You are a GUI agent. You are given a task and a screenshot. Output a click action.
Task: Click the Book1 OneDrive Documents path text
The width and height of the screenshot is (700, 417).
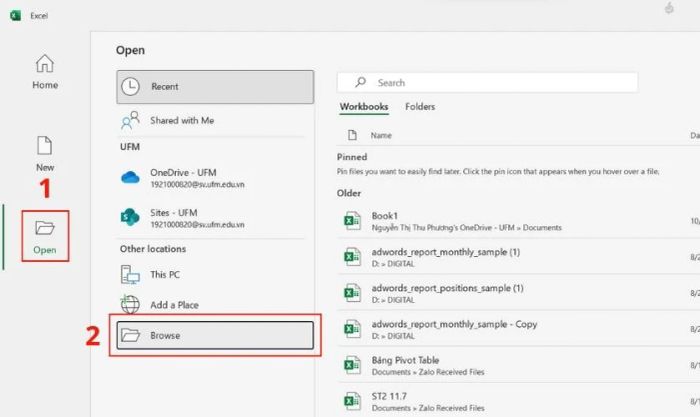click(x=467, y=228)
